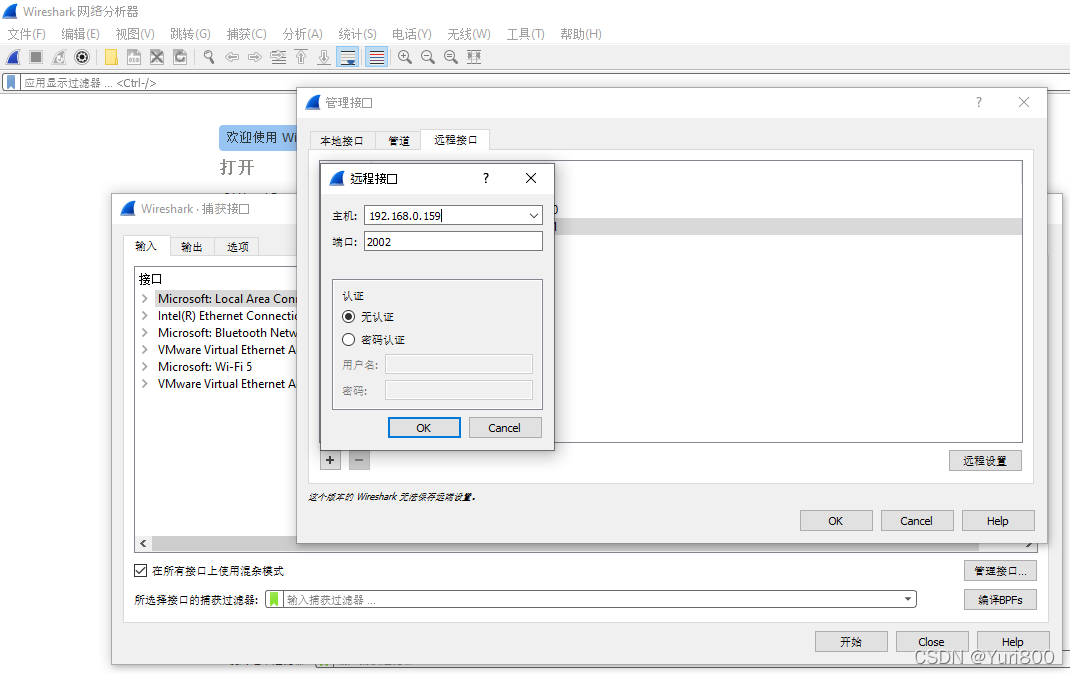
Task: Click the display filter input bar
Action: coord(545,83)
